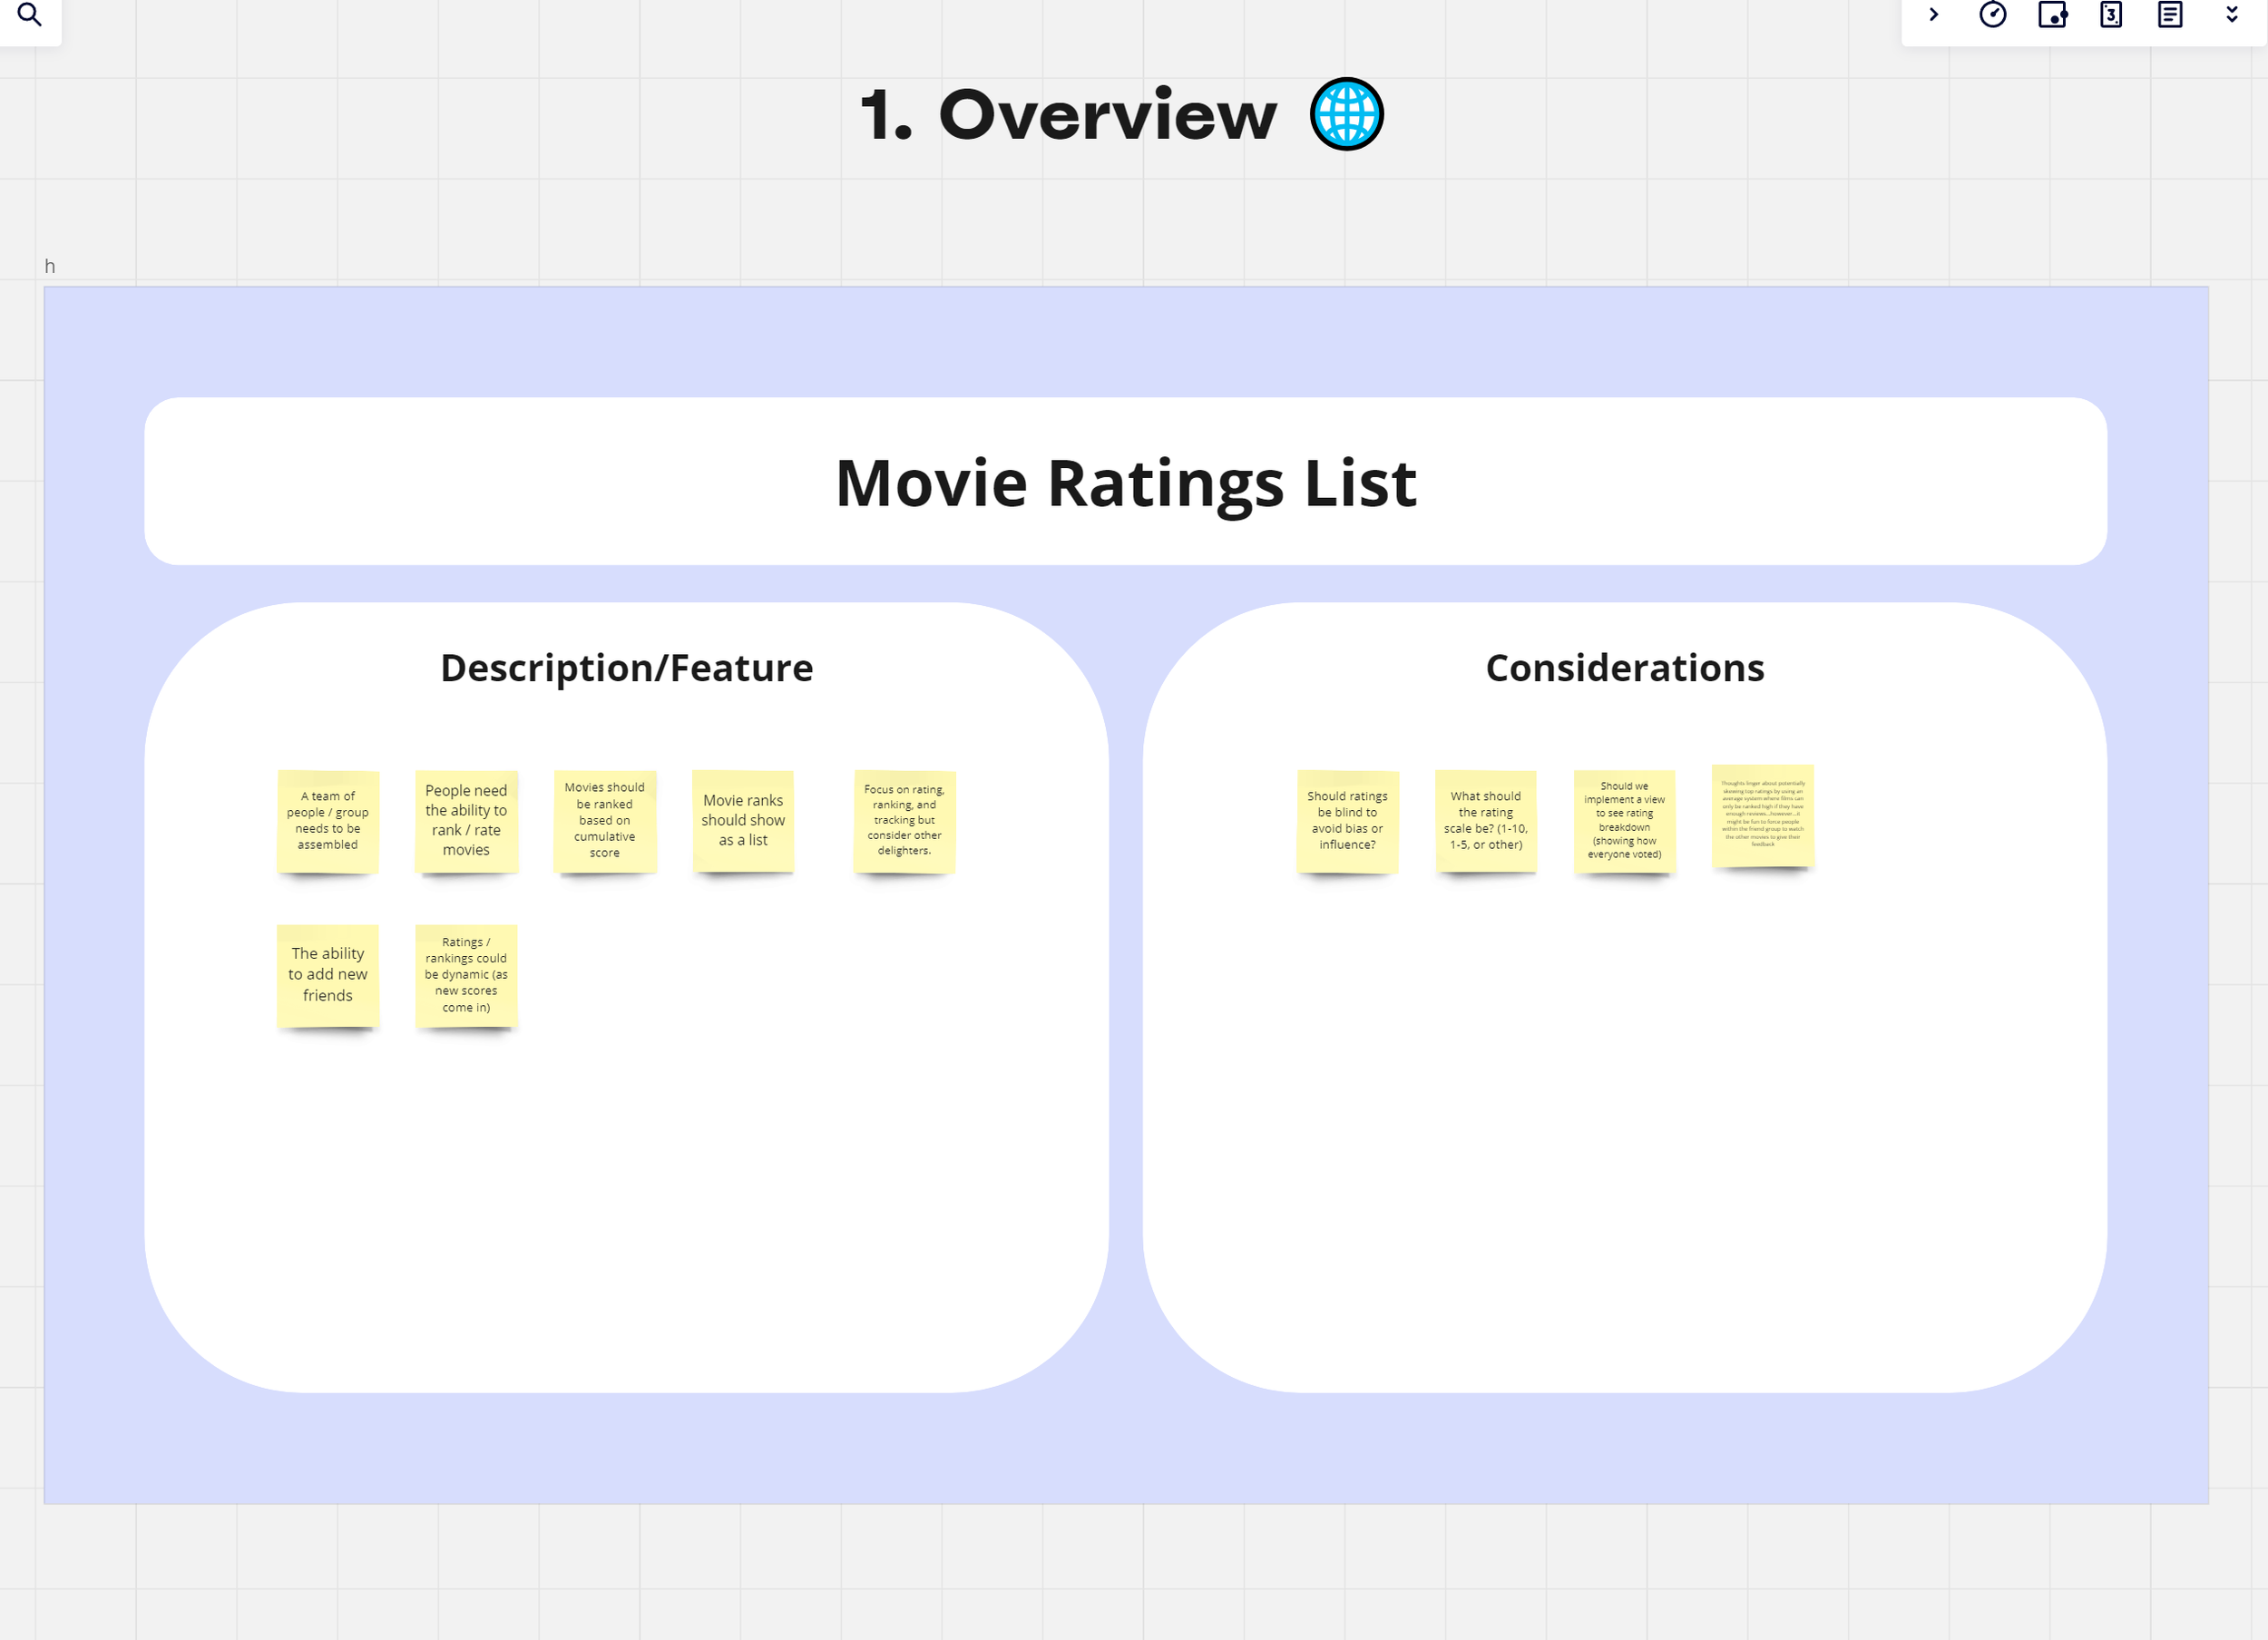Select sticky note 'A team of people'
This screenshot has height=1640, width=2268.
coord(328,821)
